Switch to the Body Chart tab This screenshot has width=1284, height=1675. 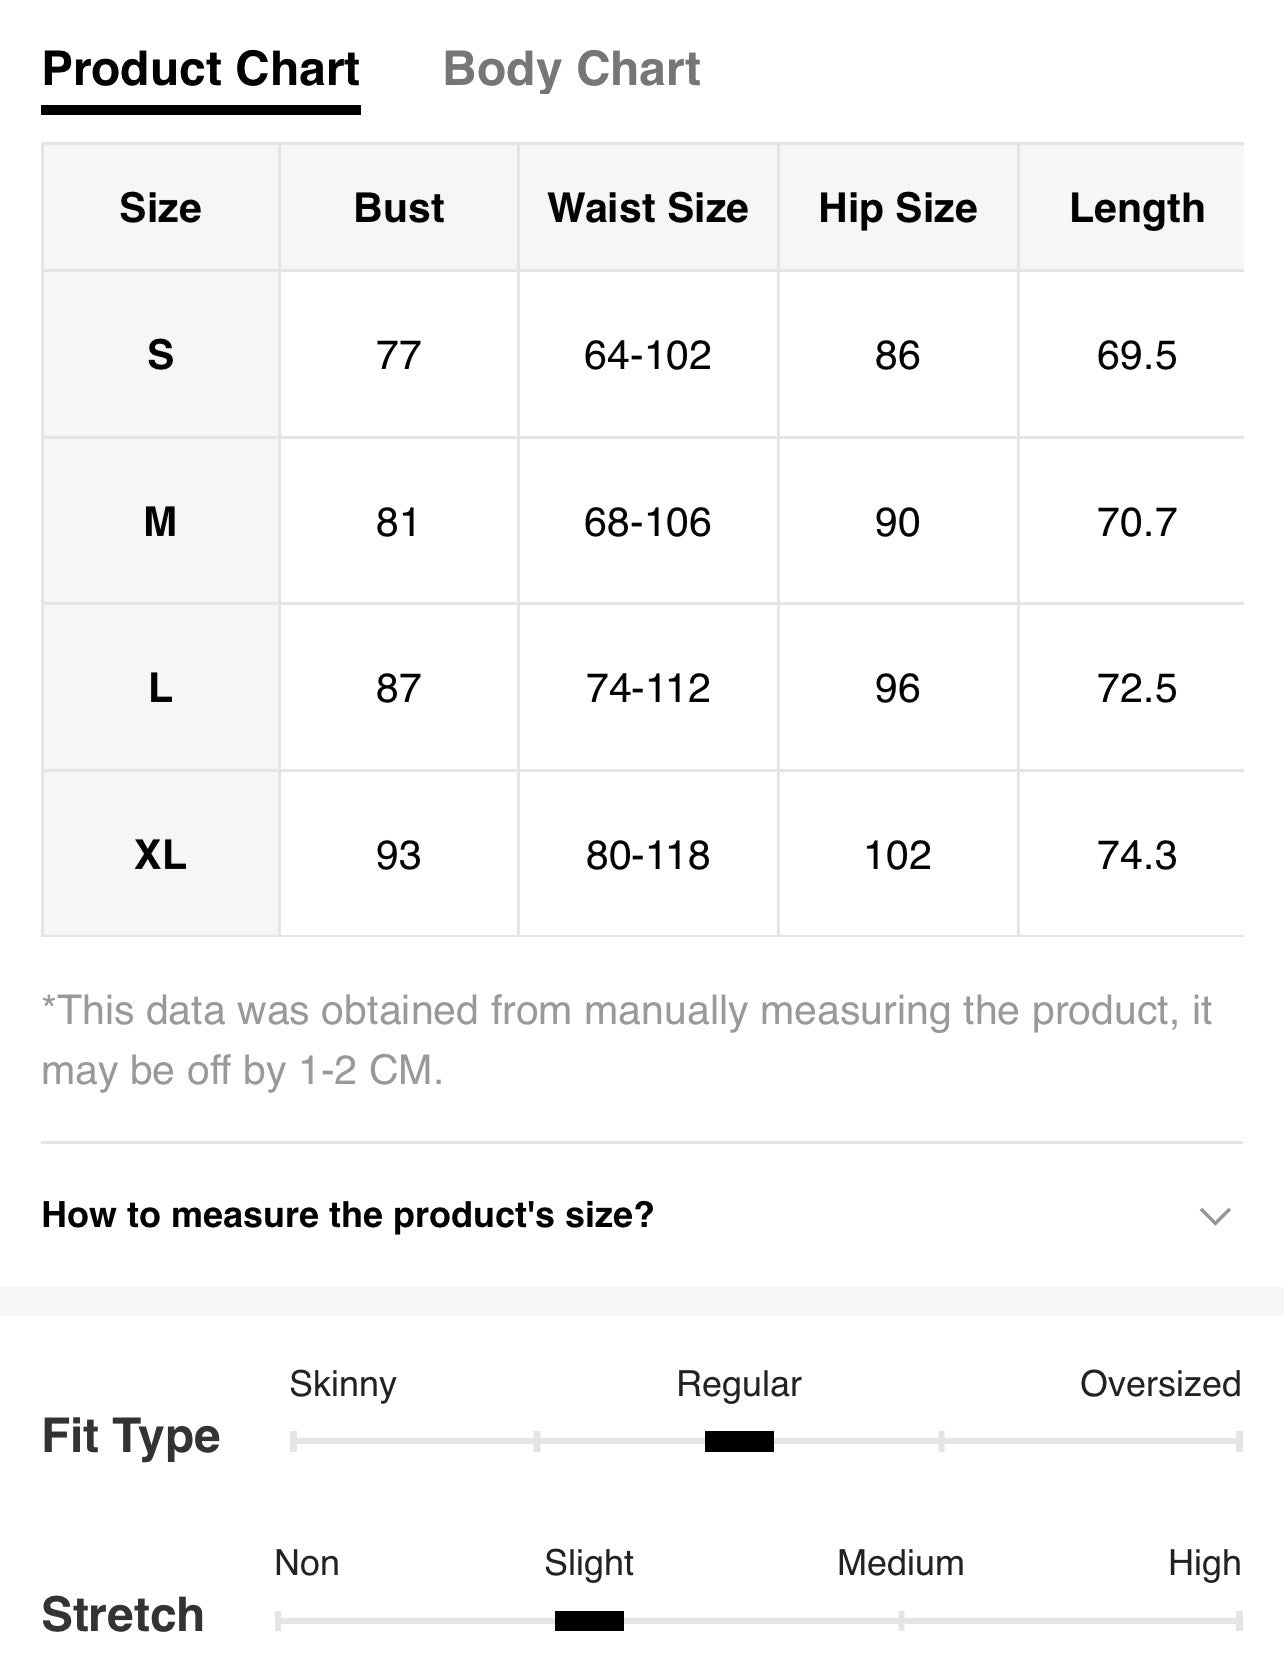(571, 70)
